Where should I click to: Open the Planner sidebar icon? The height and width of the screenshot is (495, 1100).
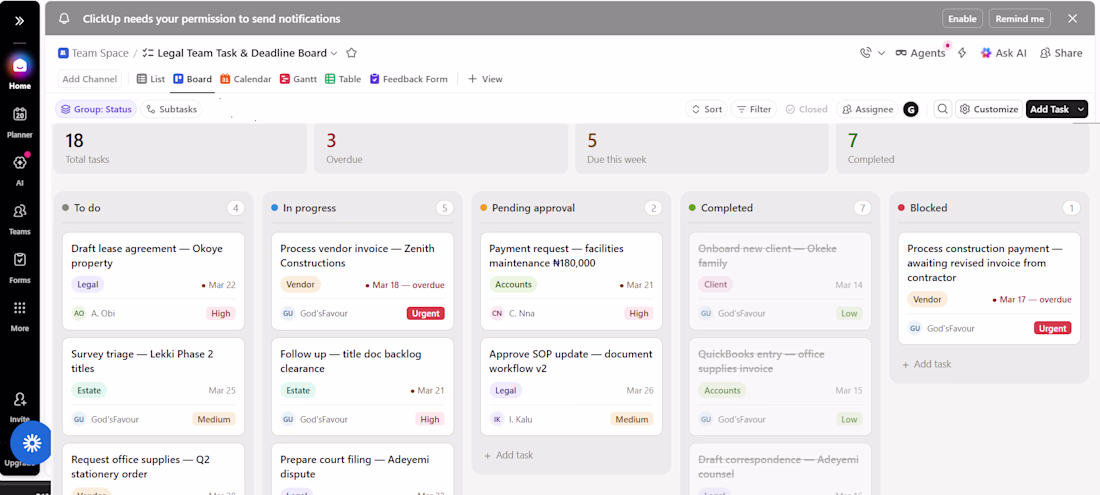(x=20, y=120)
